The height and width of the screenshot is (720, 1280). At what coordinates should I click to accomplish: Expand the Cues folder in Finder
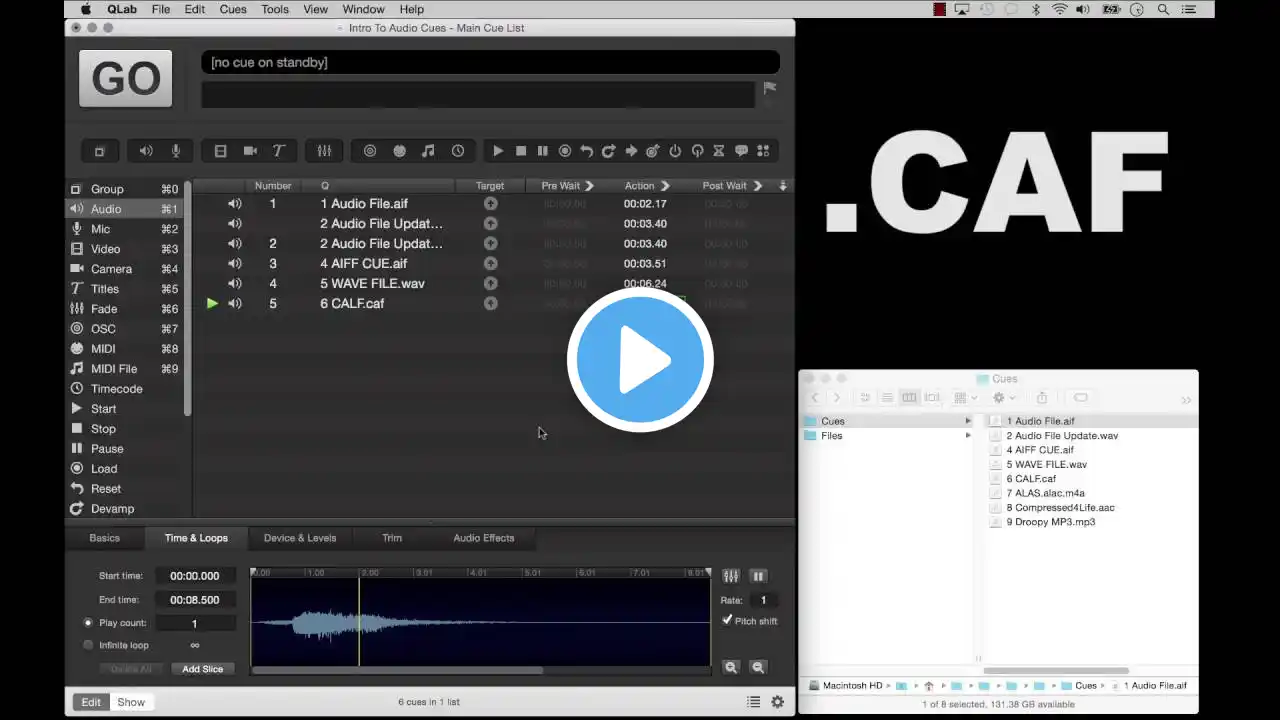(x=967, y=421)
